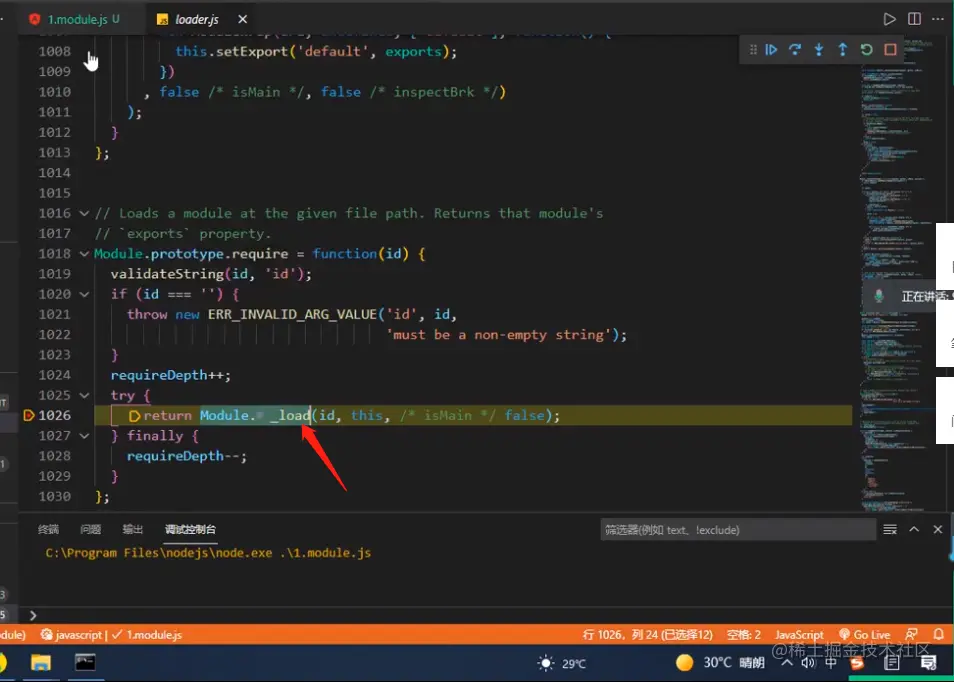
Task: Close the loader.js tab
Action: 242,19
